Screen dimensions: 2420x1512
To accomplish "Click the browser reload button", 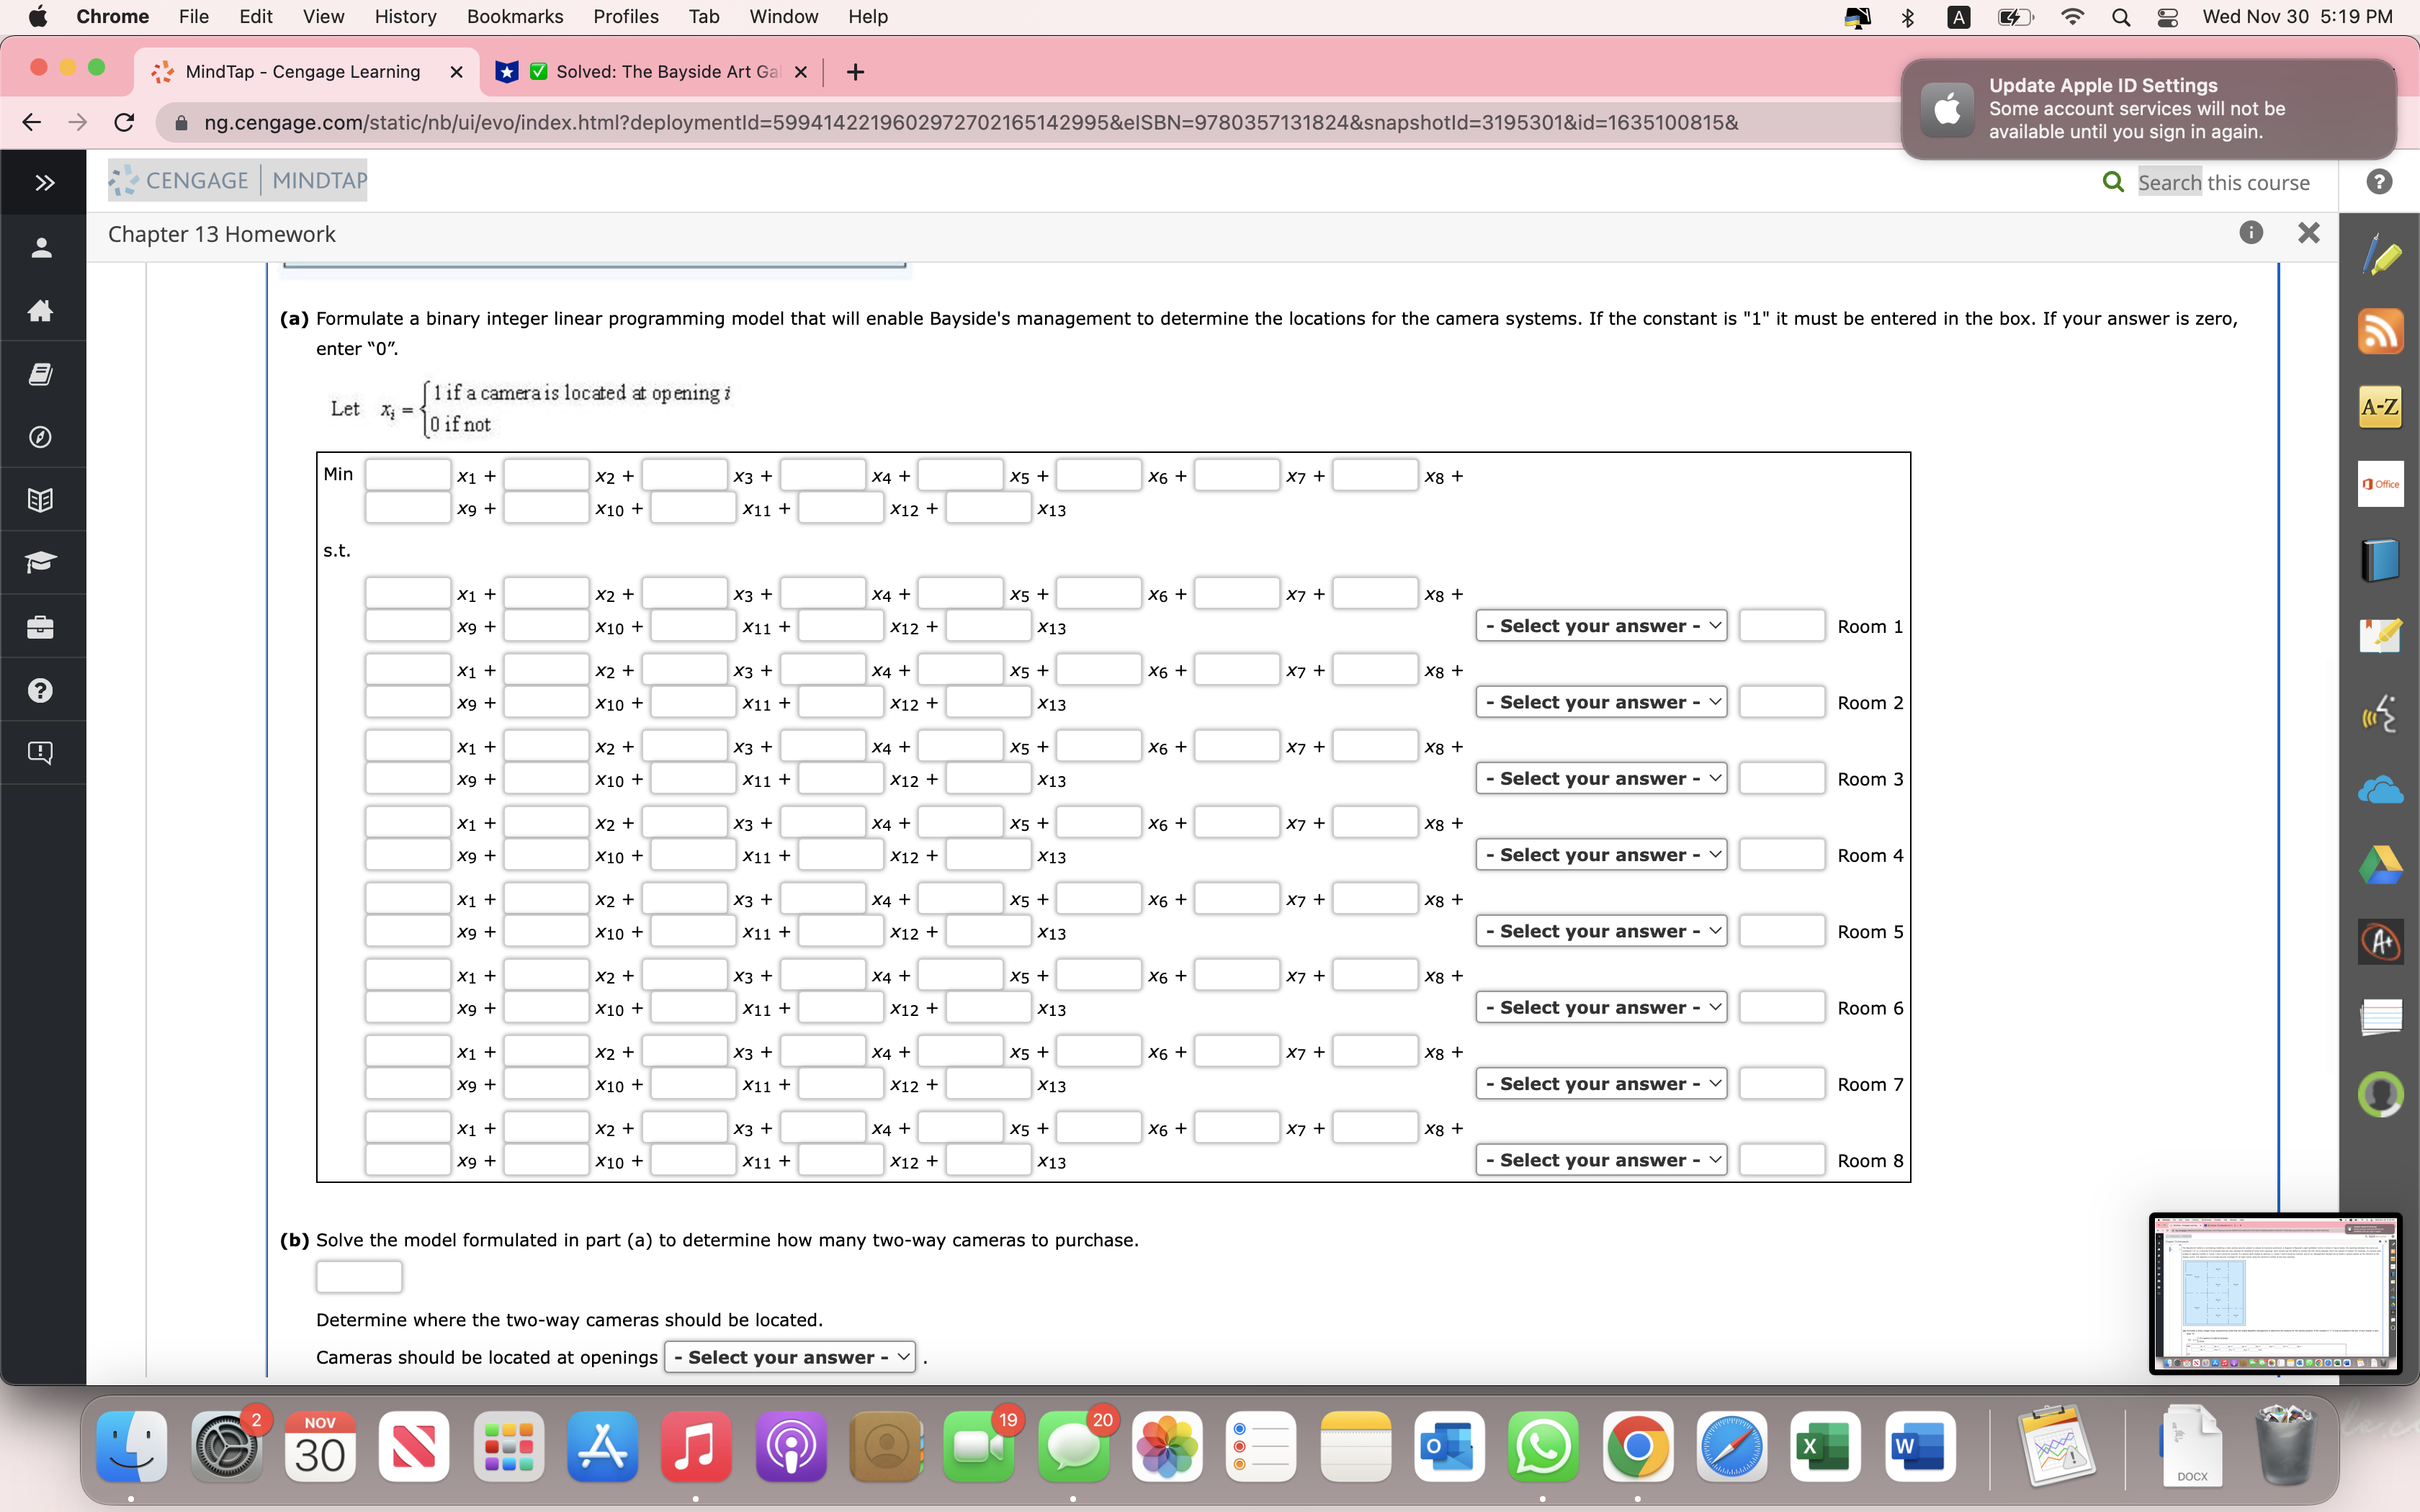I will tap(125, 122).
